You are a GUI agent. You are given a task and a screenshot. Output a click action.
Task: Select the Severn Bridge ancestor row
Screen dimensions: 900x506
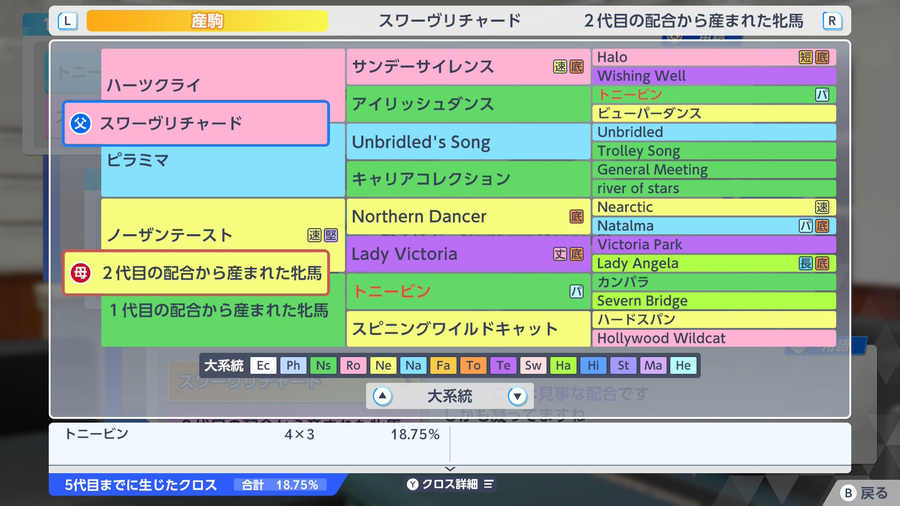pyautogui.click(x=714, y=301)
